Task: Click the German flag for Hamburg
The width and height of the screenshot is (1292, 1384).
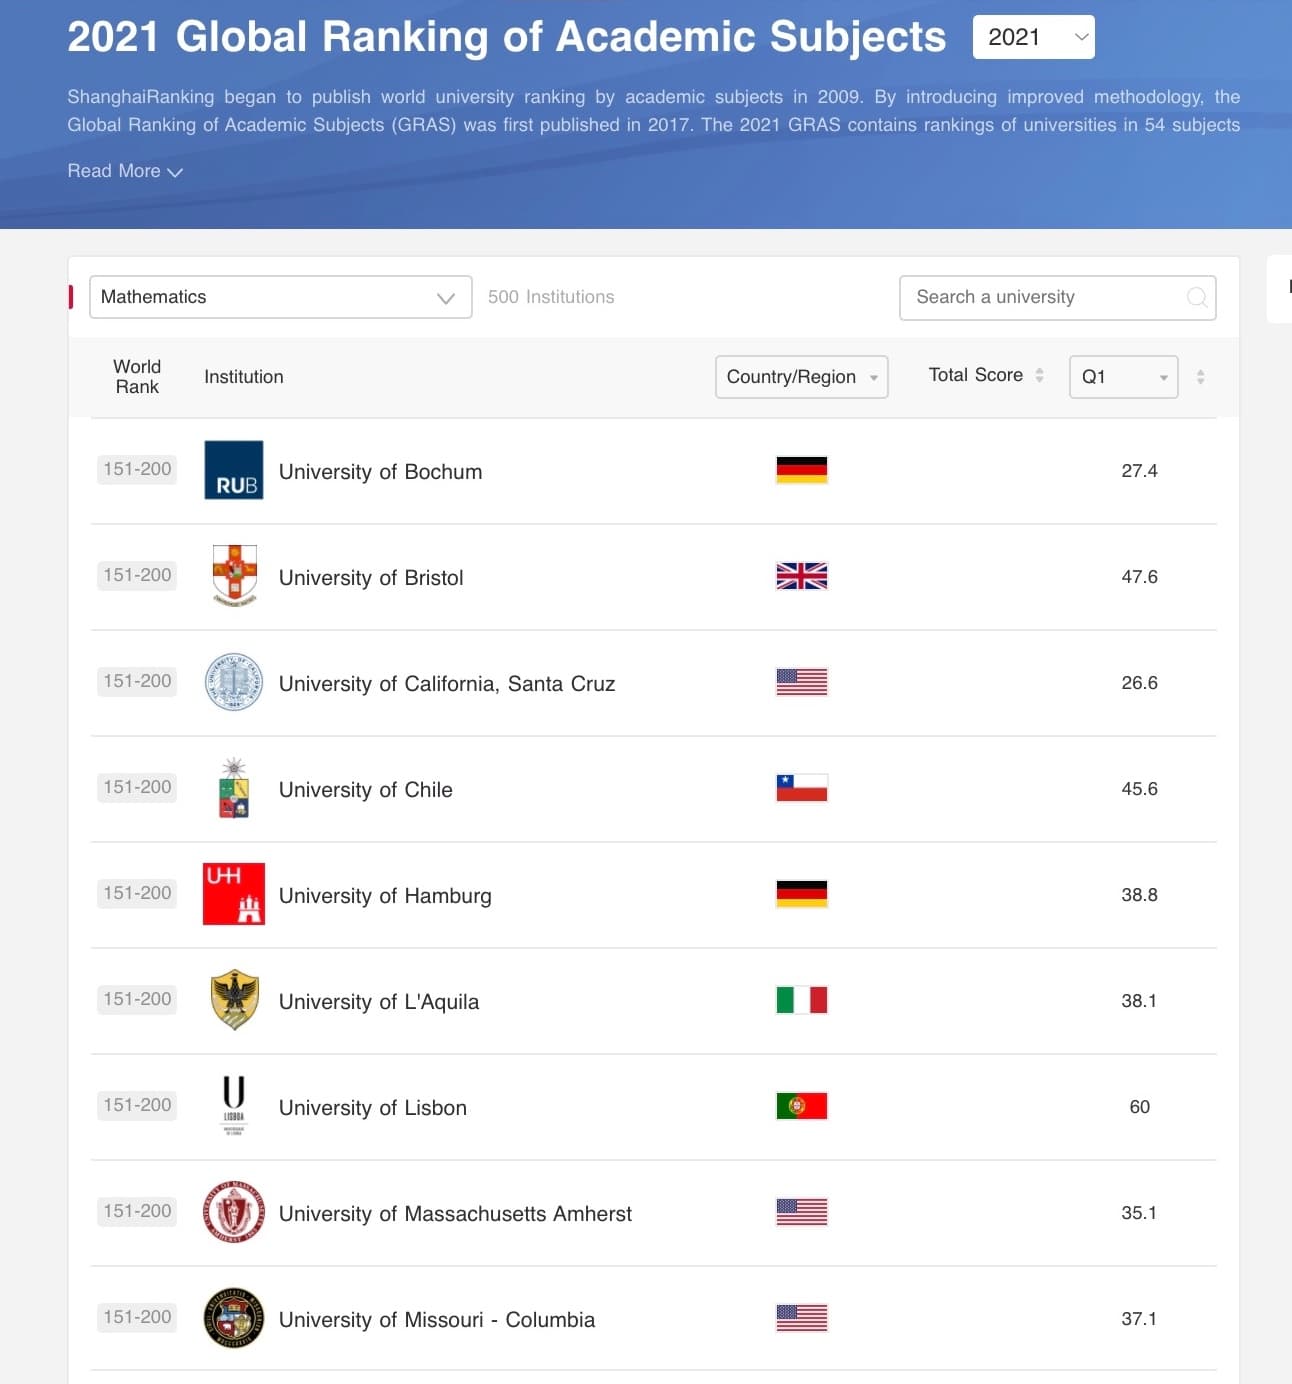Action: tap(802, 894)
